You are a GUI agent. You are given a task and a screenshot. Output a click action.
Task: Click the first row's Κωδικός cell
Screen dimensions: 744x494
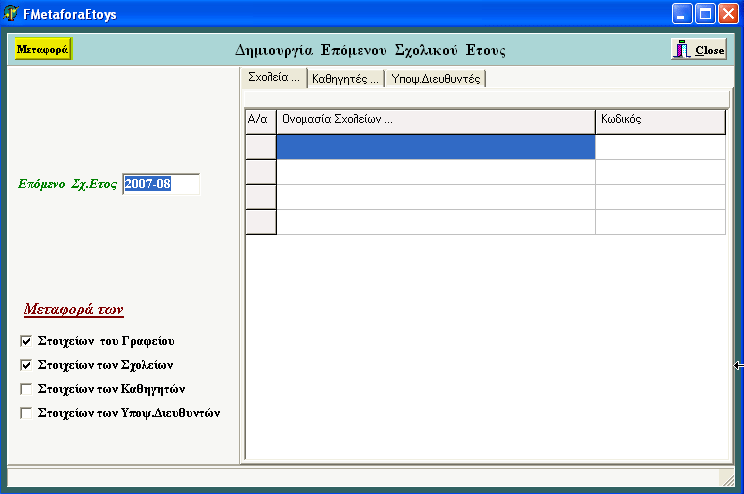[660, 147]
